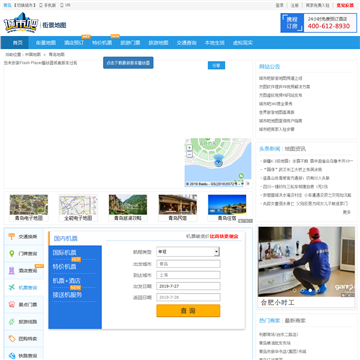Open the 青岛民宿 thumbnail

pyautogui.click(x=177, y=208)
